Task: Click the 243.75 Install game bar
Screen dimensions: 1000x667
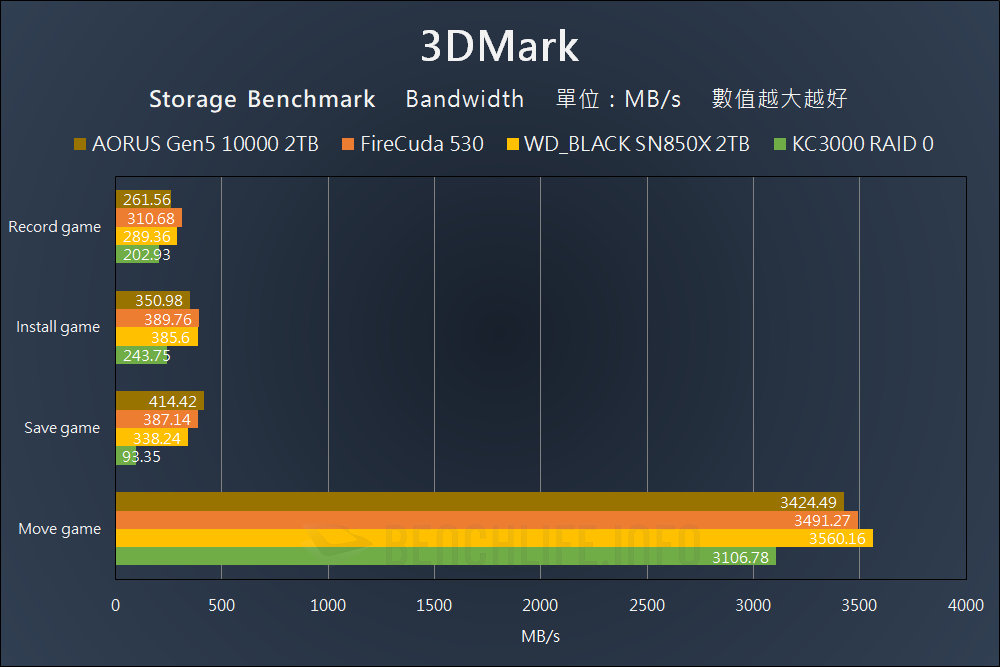Action: coord(142,355)
